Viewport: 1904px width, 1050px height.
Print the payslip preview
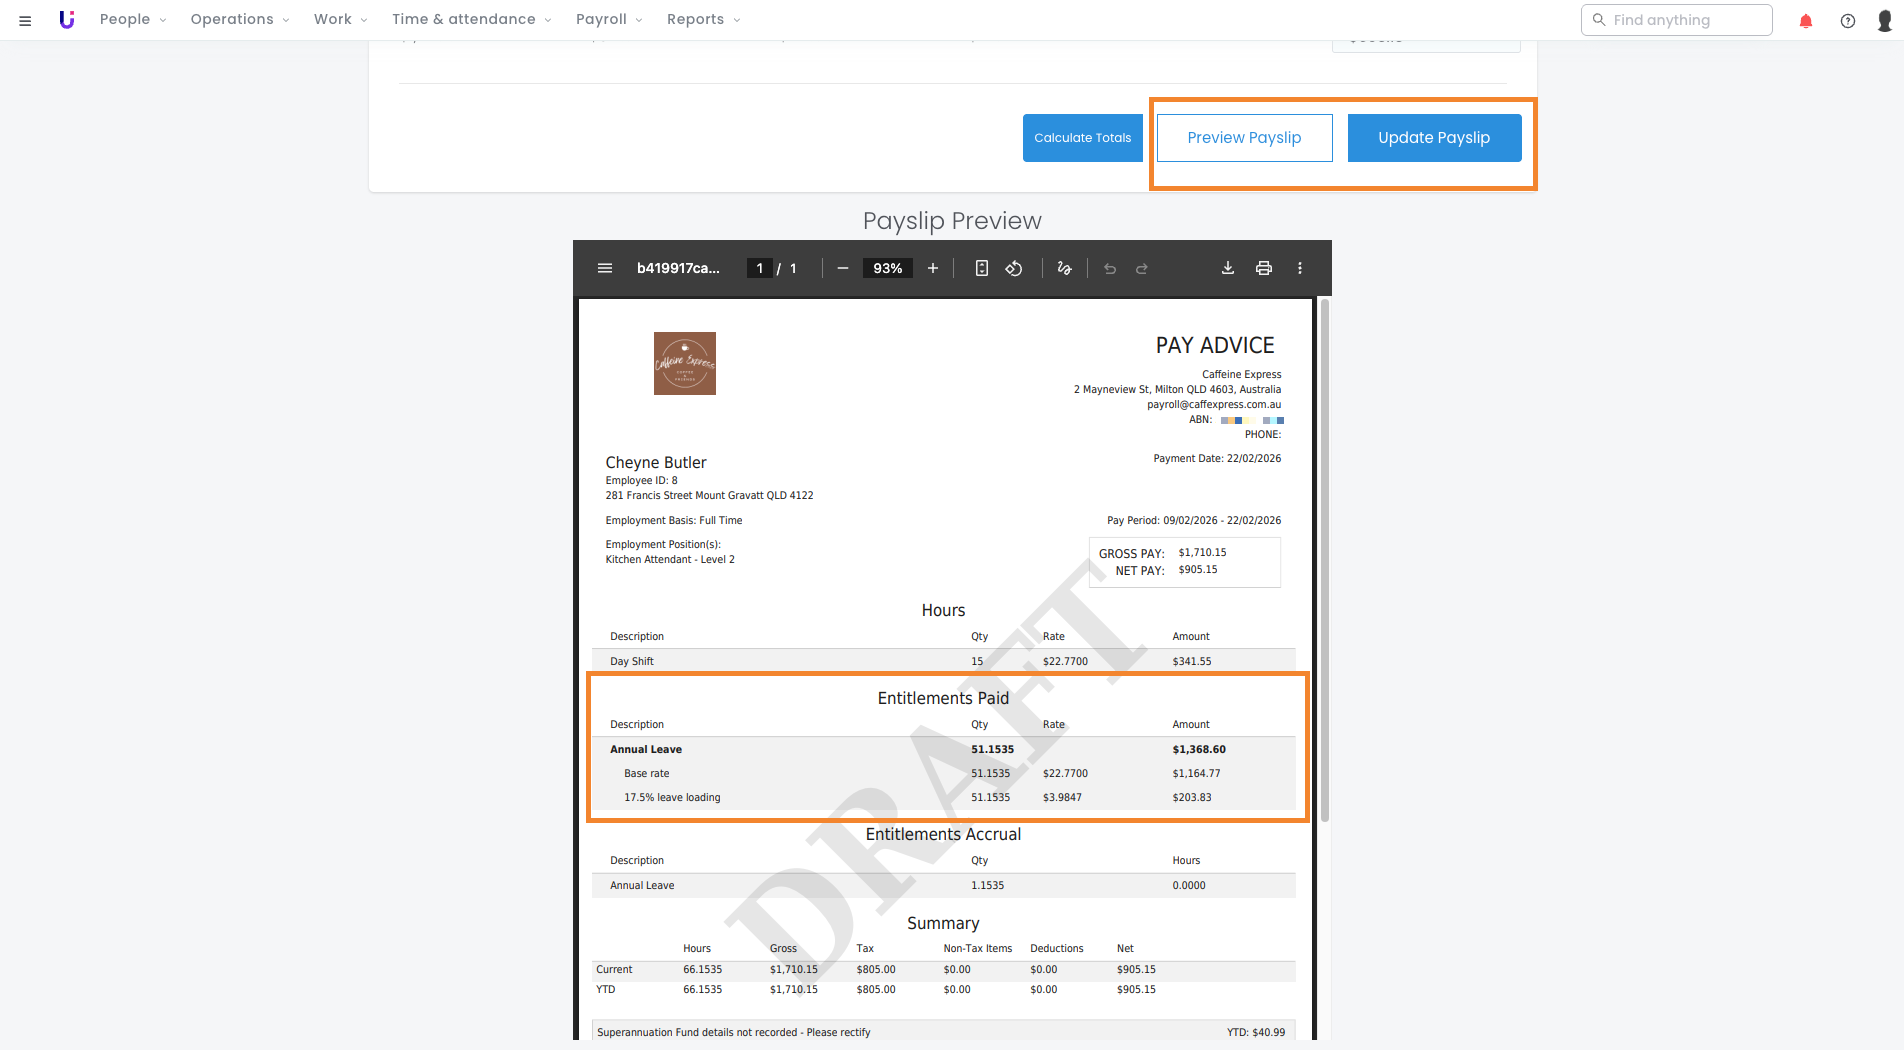(x=1264, y=268)
